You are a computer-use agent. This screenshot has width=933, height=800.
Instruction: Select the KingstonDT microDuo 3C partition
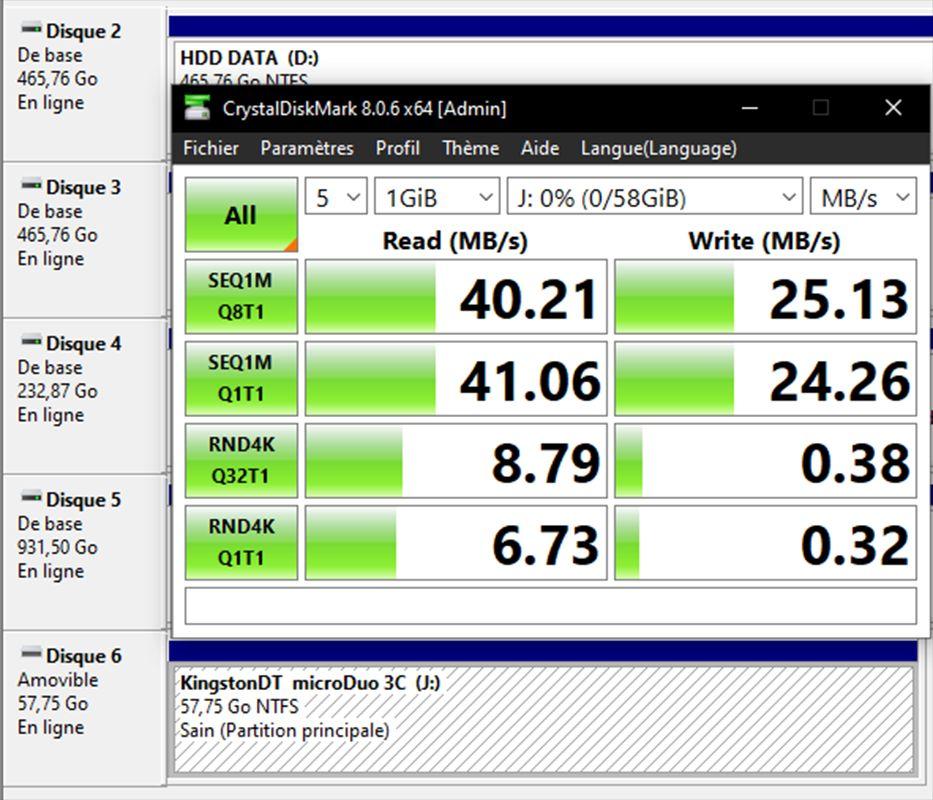pos(544,720)
